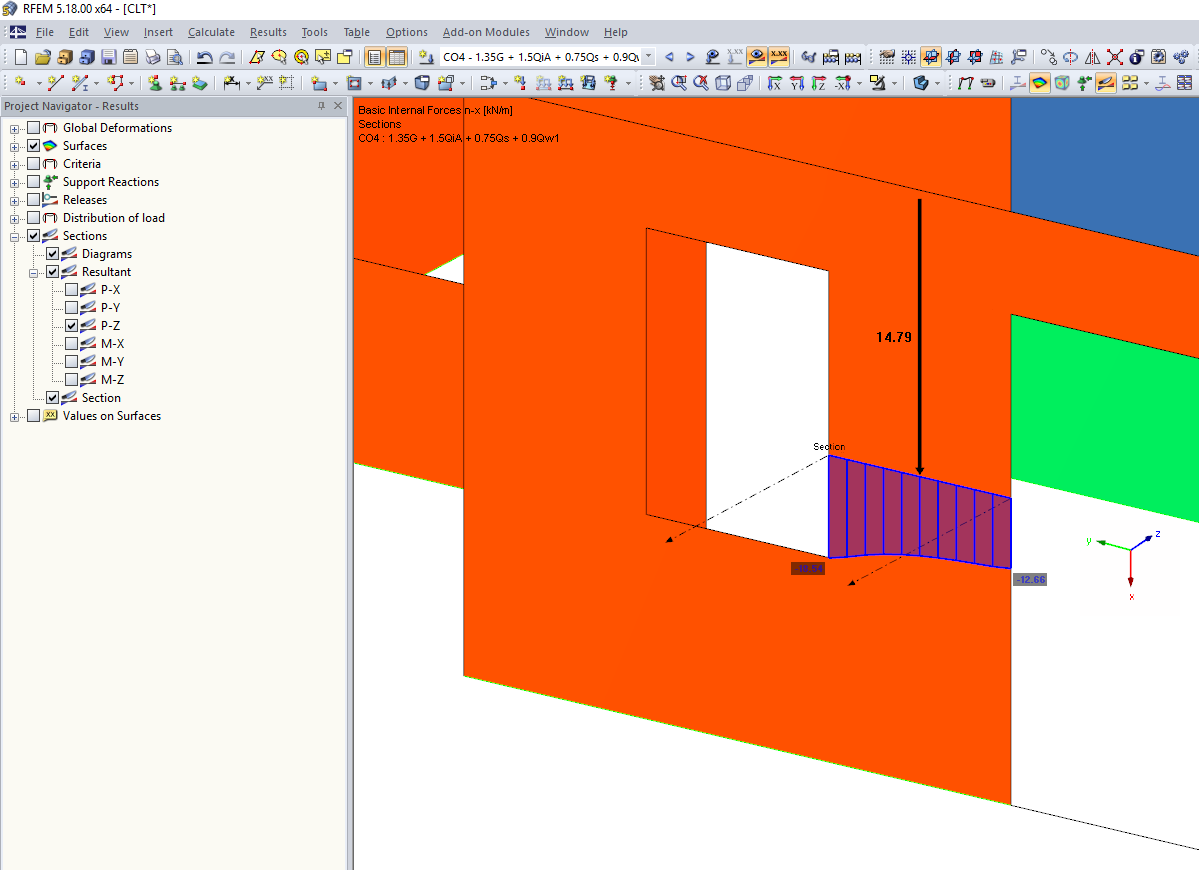Check the M-Y resultant checkbox
1199x870 pixels.
(x=71, y=362)
